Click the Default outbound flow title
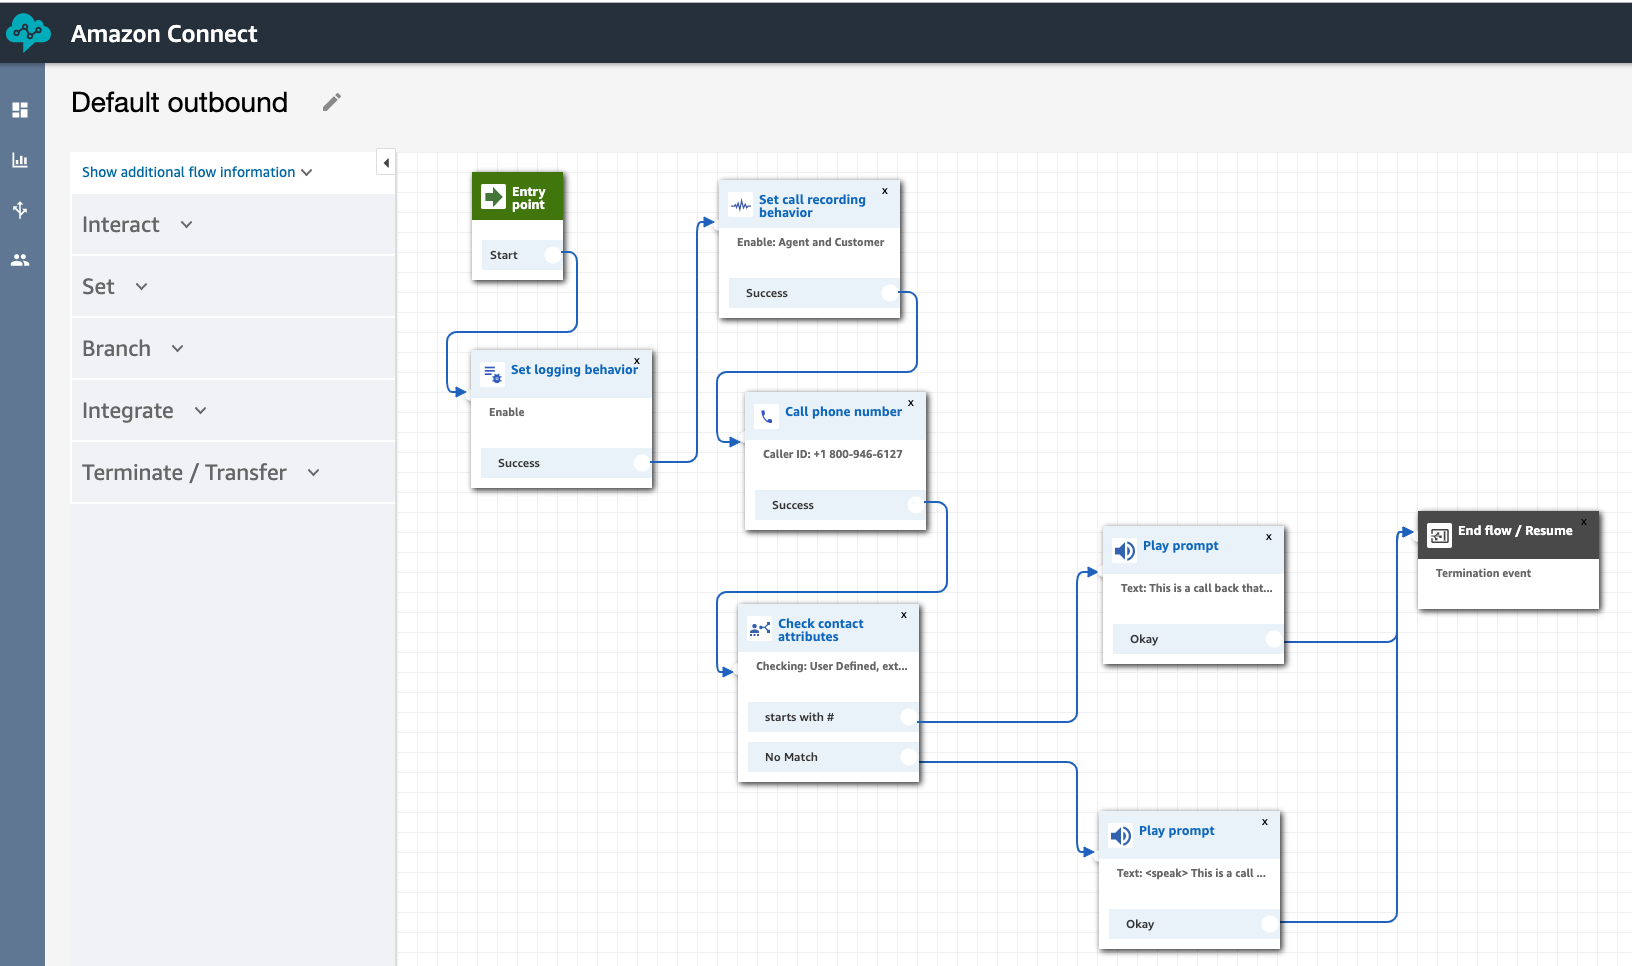 tap(180, 102)
